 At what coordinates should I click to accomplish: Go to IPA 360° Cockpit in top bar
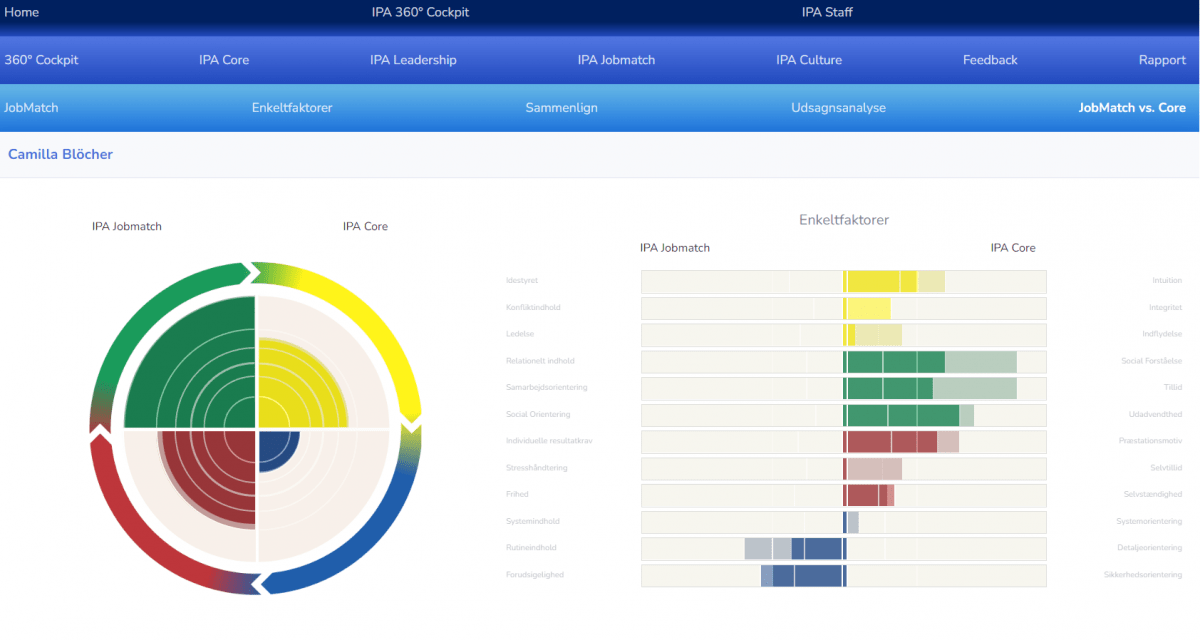tap(420, 12)
